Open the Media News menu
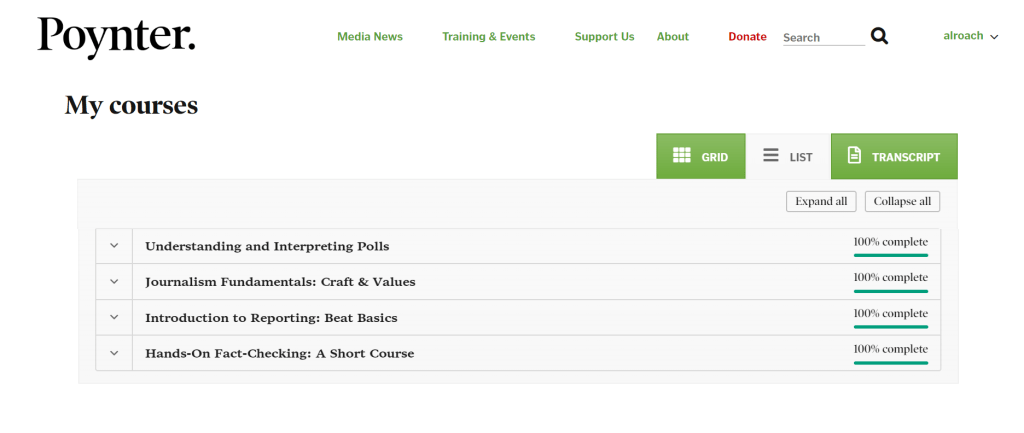Image resolution: width=1024 pixels, height=433 pixels. click(370, 37)
